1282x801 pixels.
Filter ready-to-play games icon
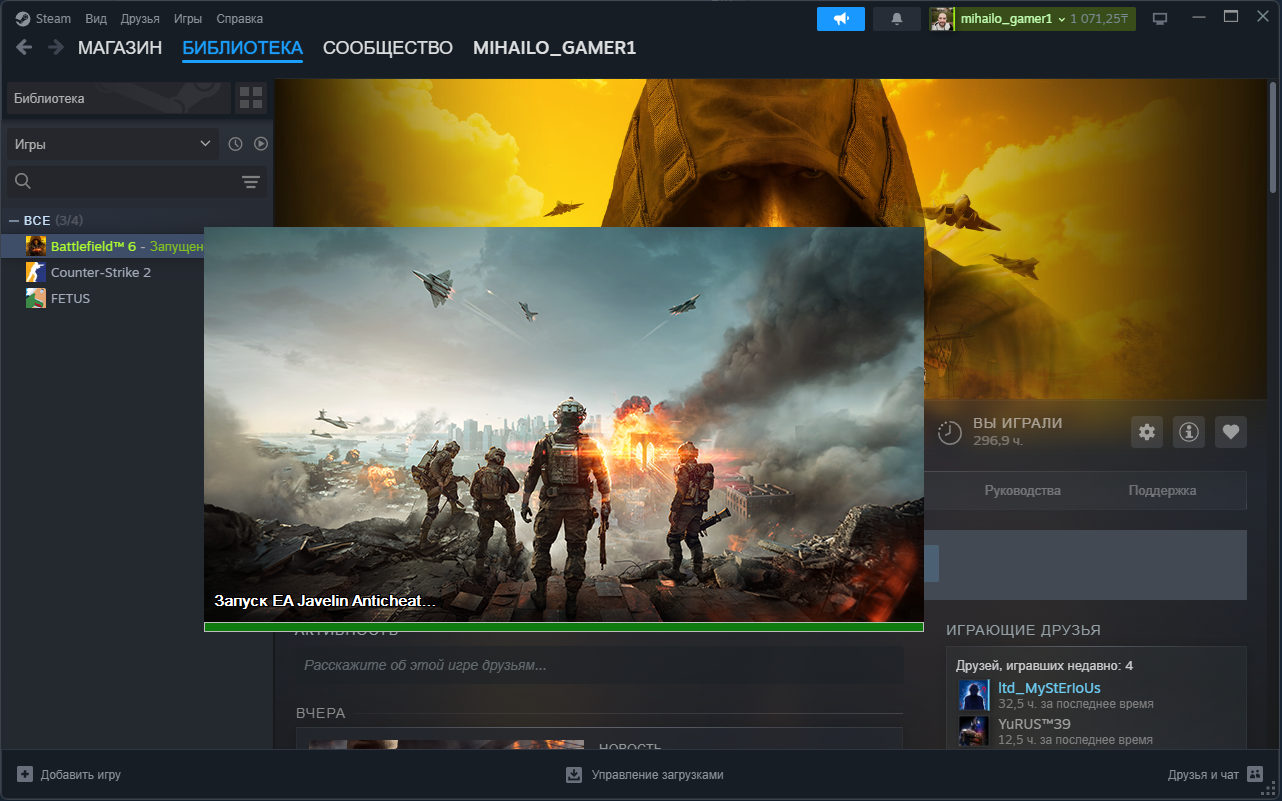261,144
